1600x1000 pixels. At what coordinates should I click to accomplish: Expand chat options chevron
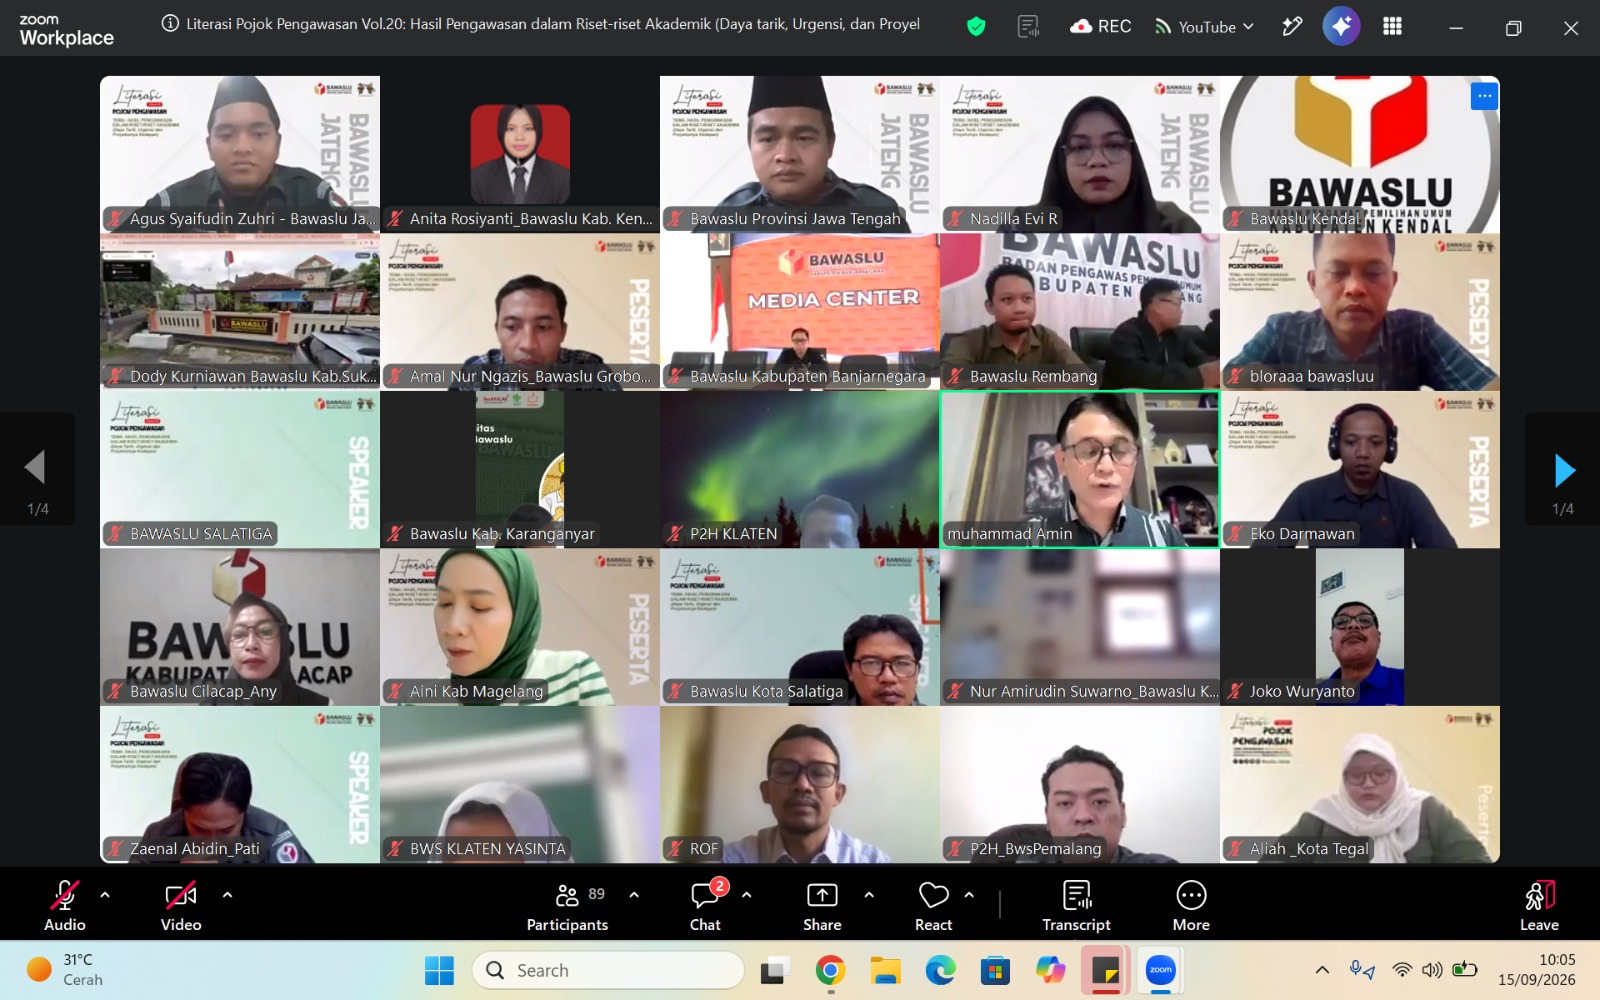[x=746, y=895]
